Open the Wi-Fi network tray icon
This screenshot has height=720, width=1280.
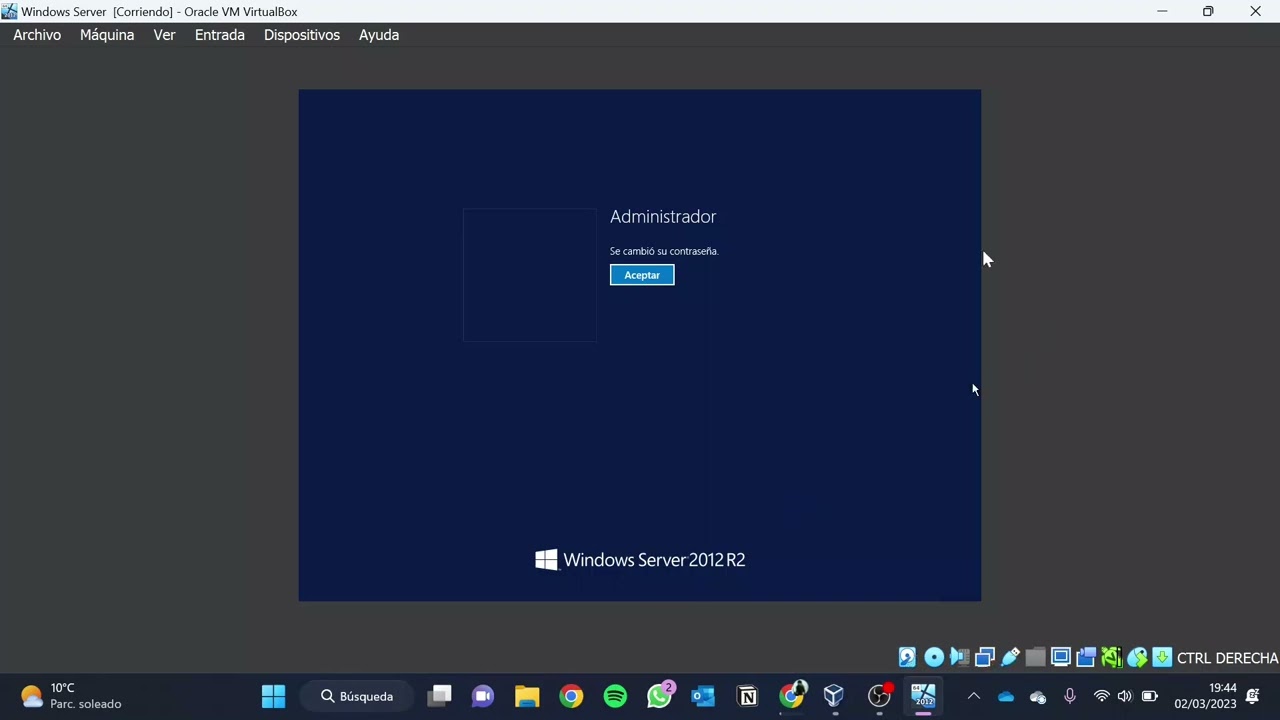tap(1101, 696)
